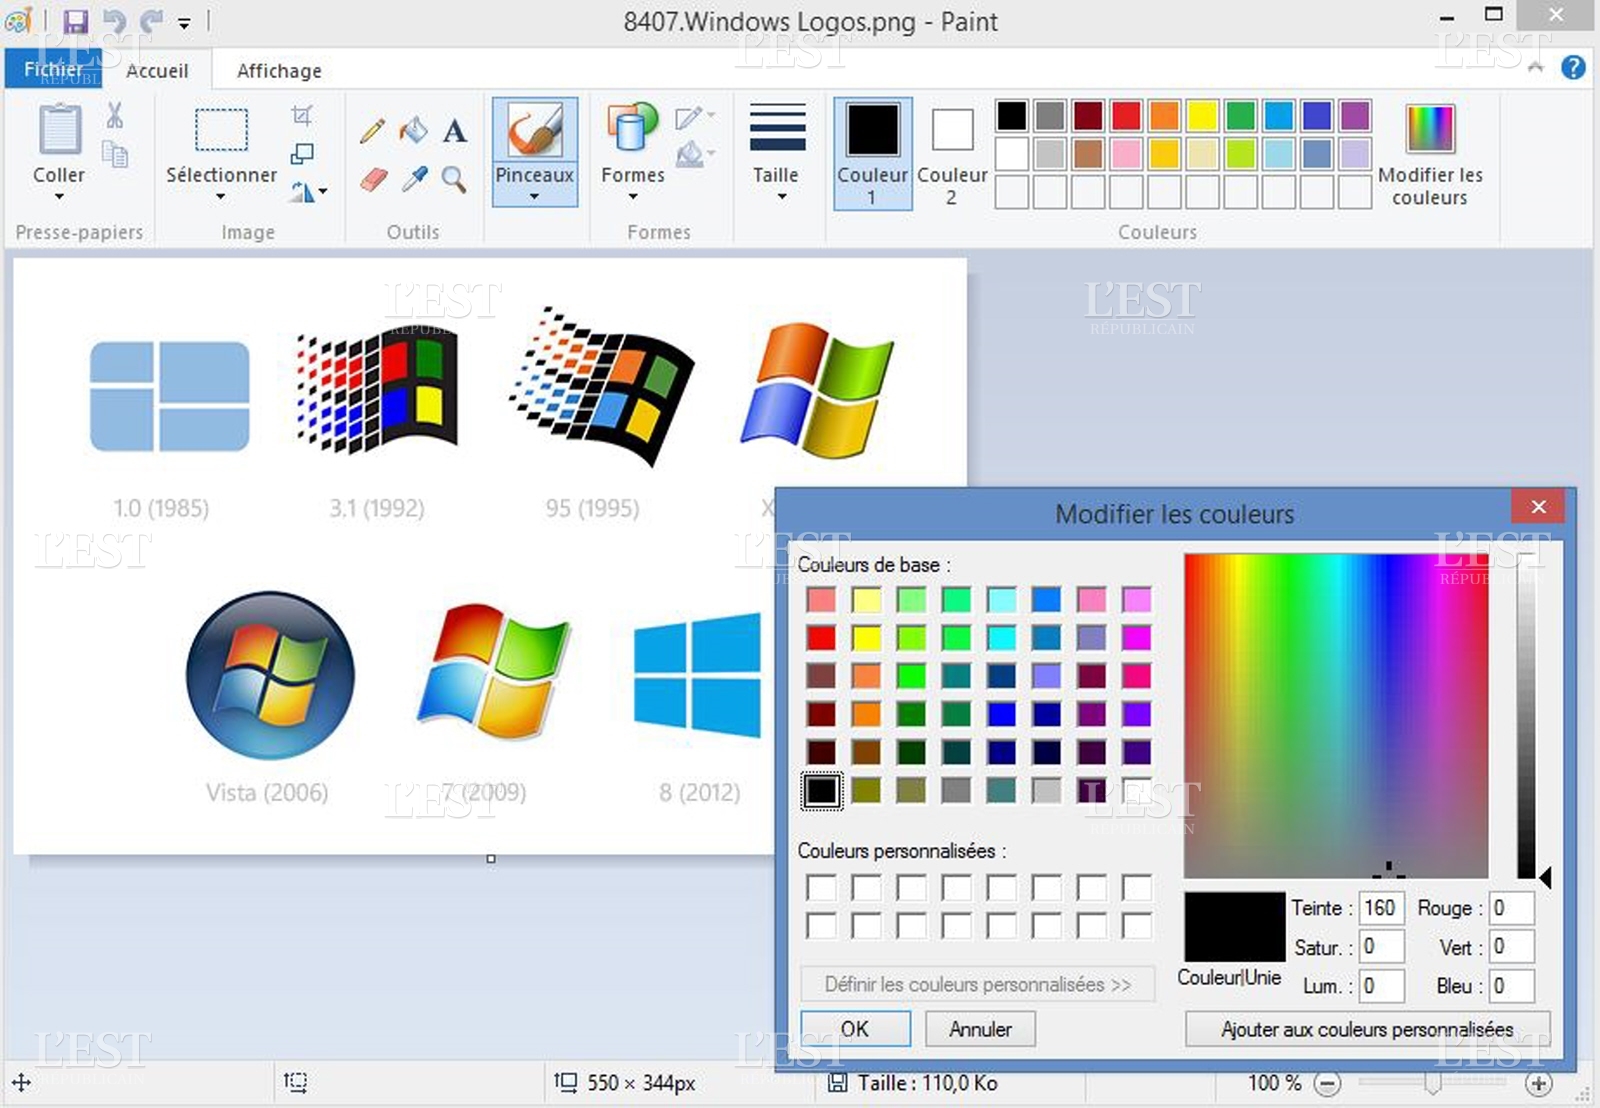Select the Color picker eyedropper tool
The height and width of the screenshot is (1108, 1600).
pyautogui.click(x=412, y=178)
